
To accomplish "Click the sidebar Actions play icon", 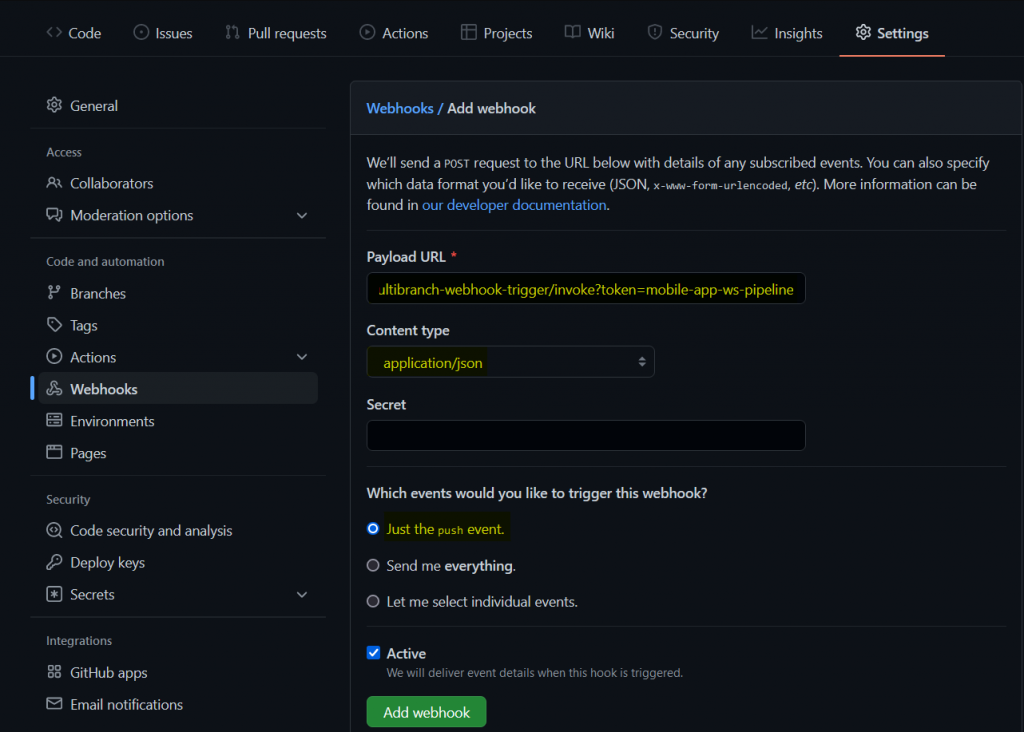I will [54, 357].
